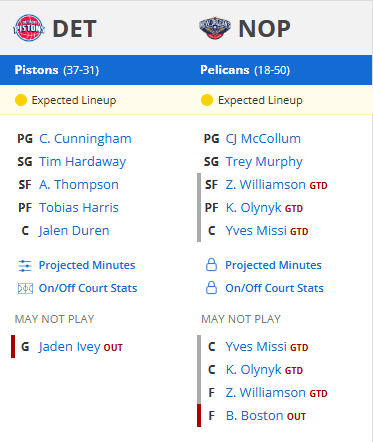Open Tim Hardaway player link
This screenshot has width=373, height=442.
(83, 162)
